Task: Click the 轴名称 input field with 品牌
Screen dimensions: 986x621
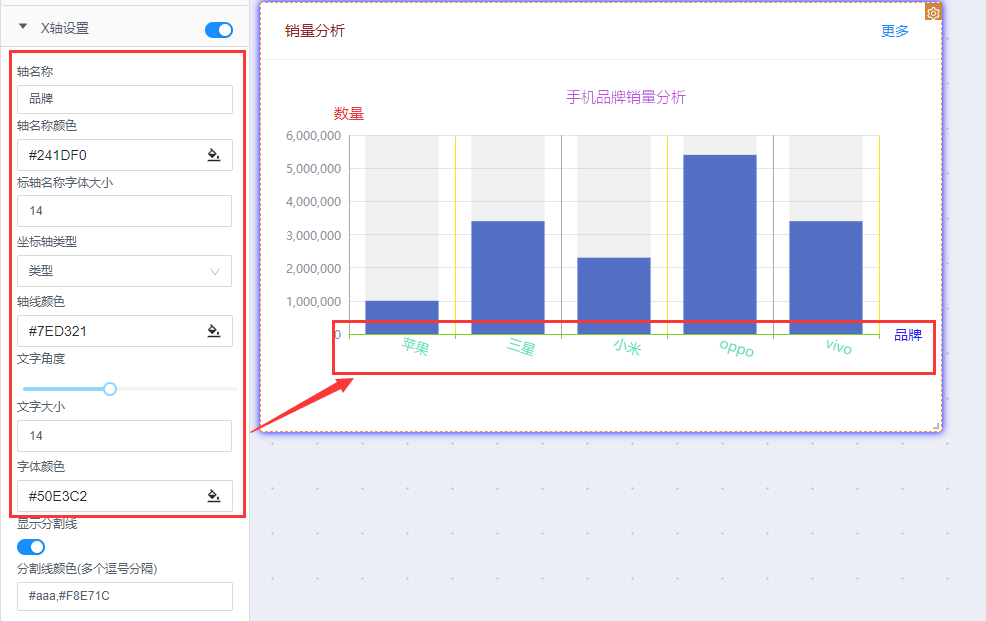Action: click(125, 99)
